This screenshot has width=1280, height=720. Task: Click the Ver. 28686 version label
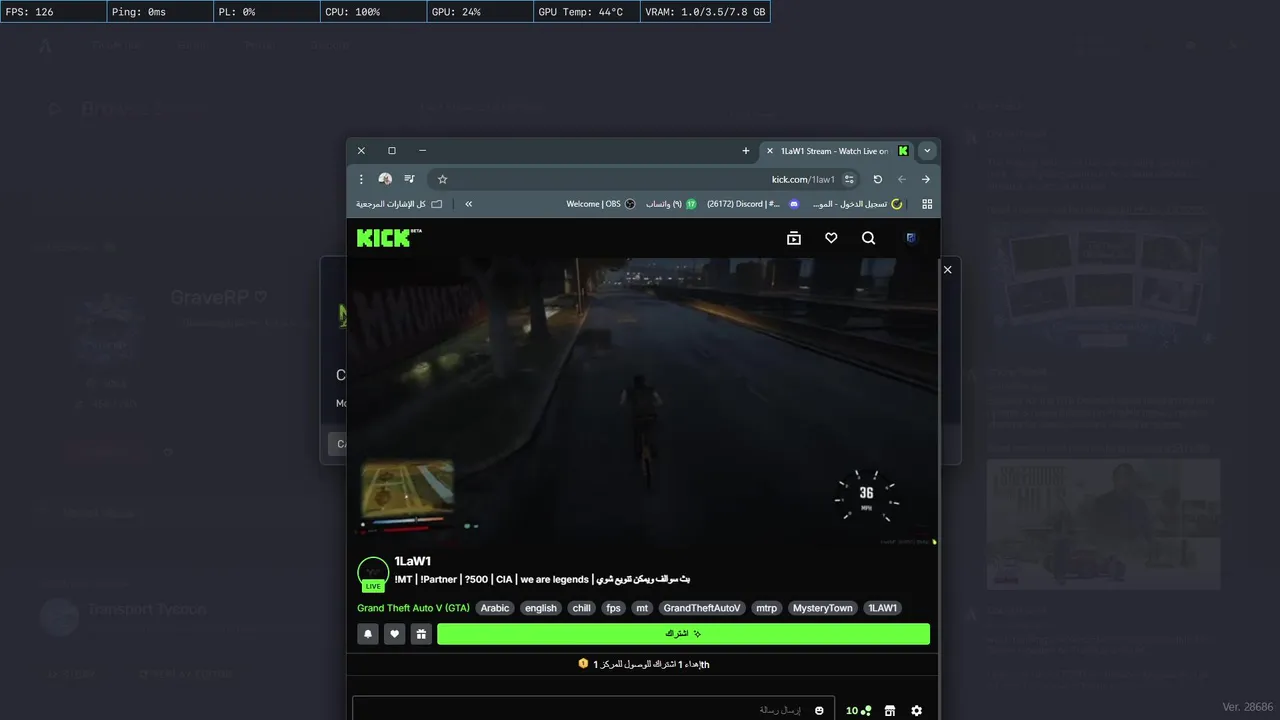1248,707
